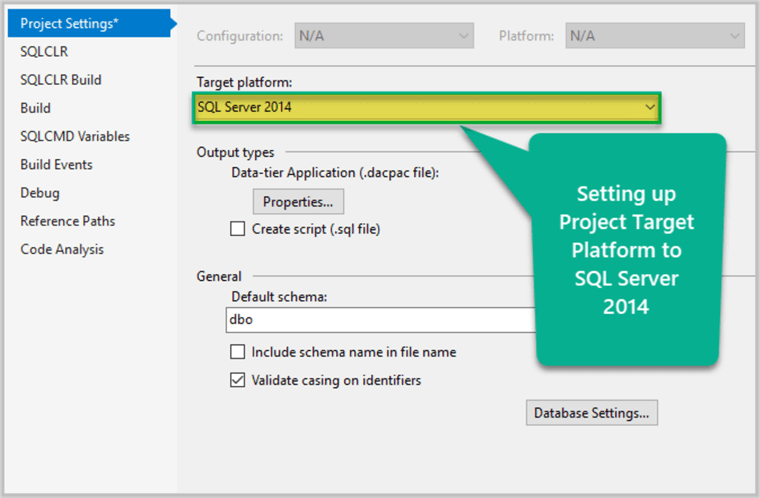Click the Default schema label
The height and width of the screenshot is (498, 760).
click(279, 297)
